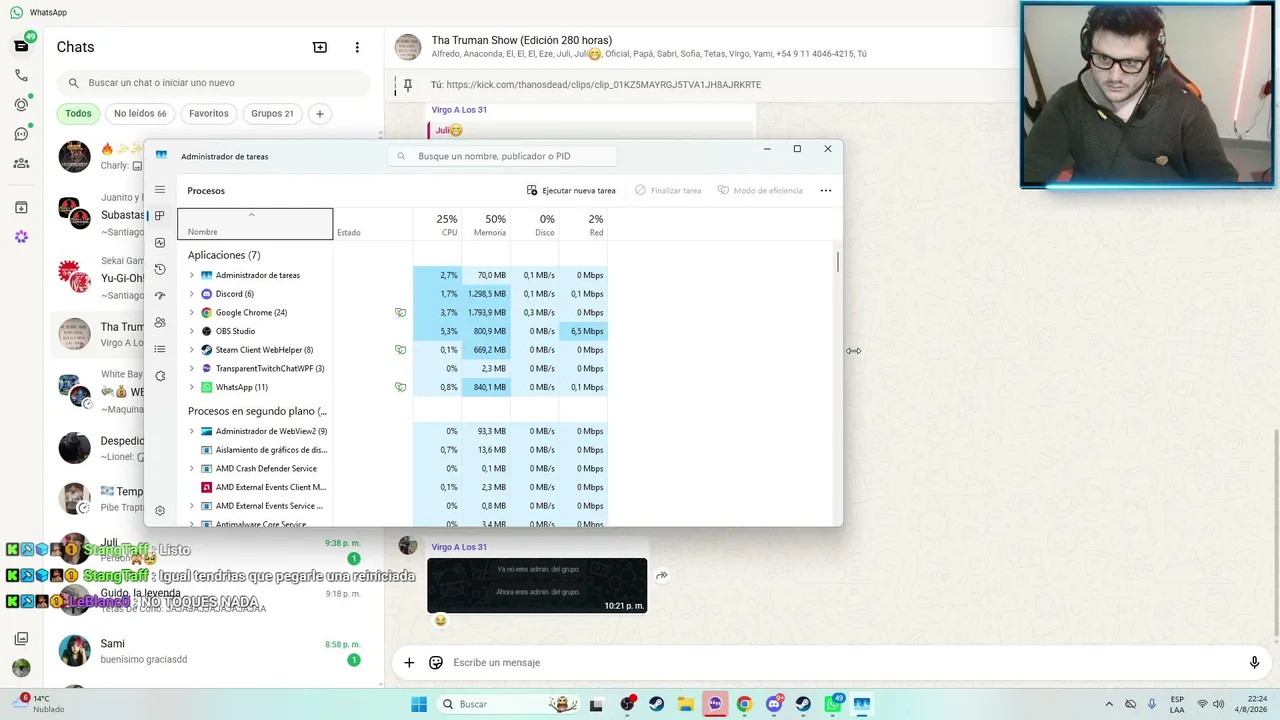Open the image thumbnail from Virgo A Los 31

tap(537, 585)
